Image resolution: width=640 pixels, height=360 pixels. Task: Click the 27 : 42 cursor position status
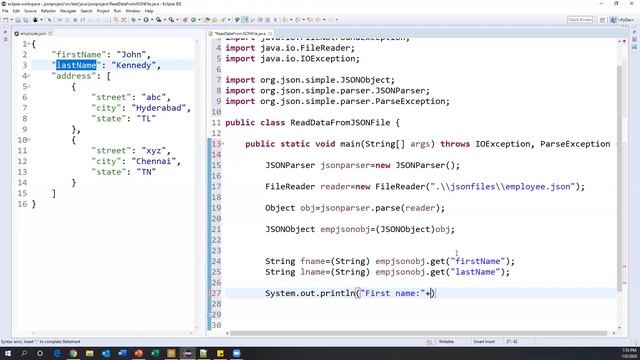512,342
